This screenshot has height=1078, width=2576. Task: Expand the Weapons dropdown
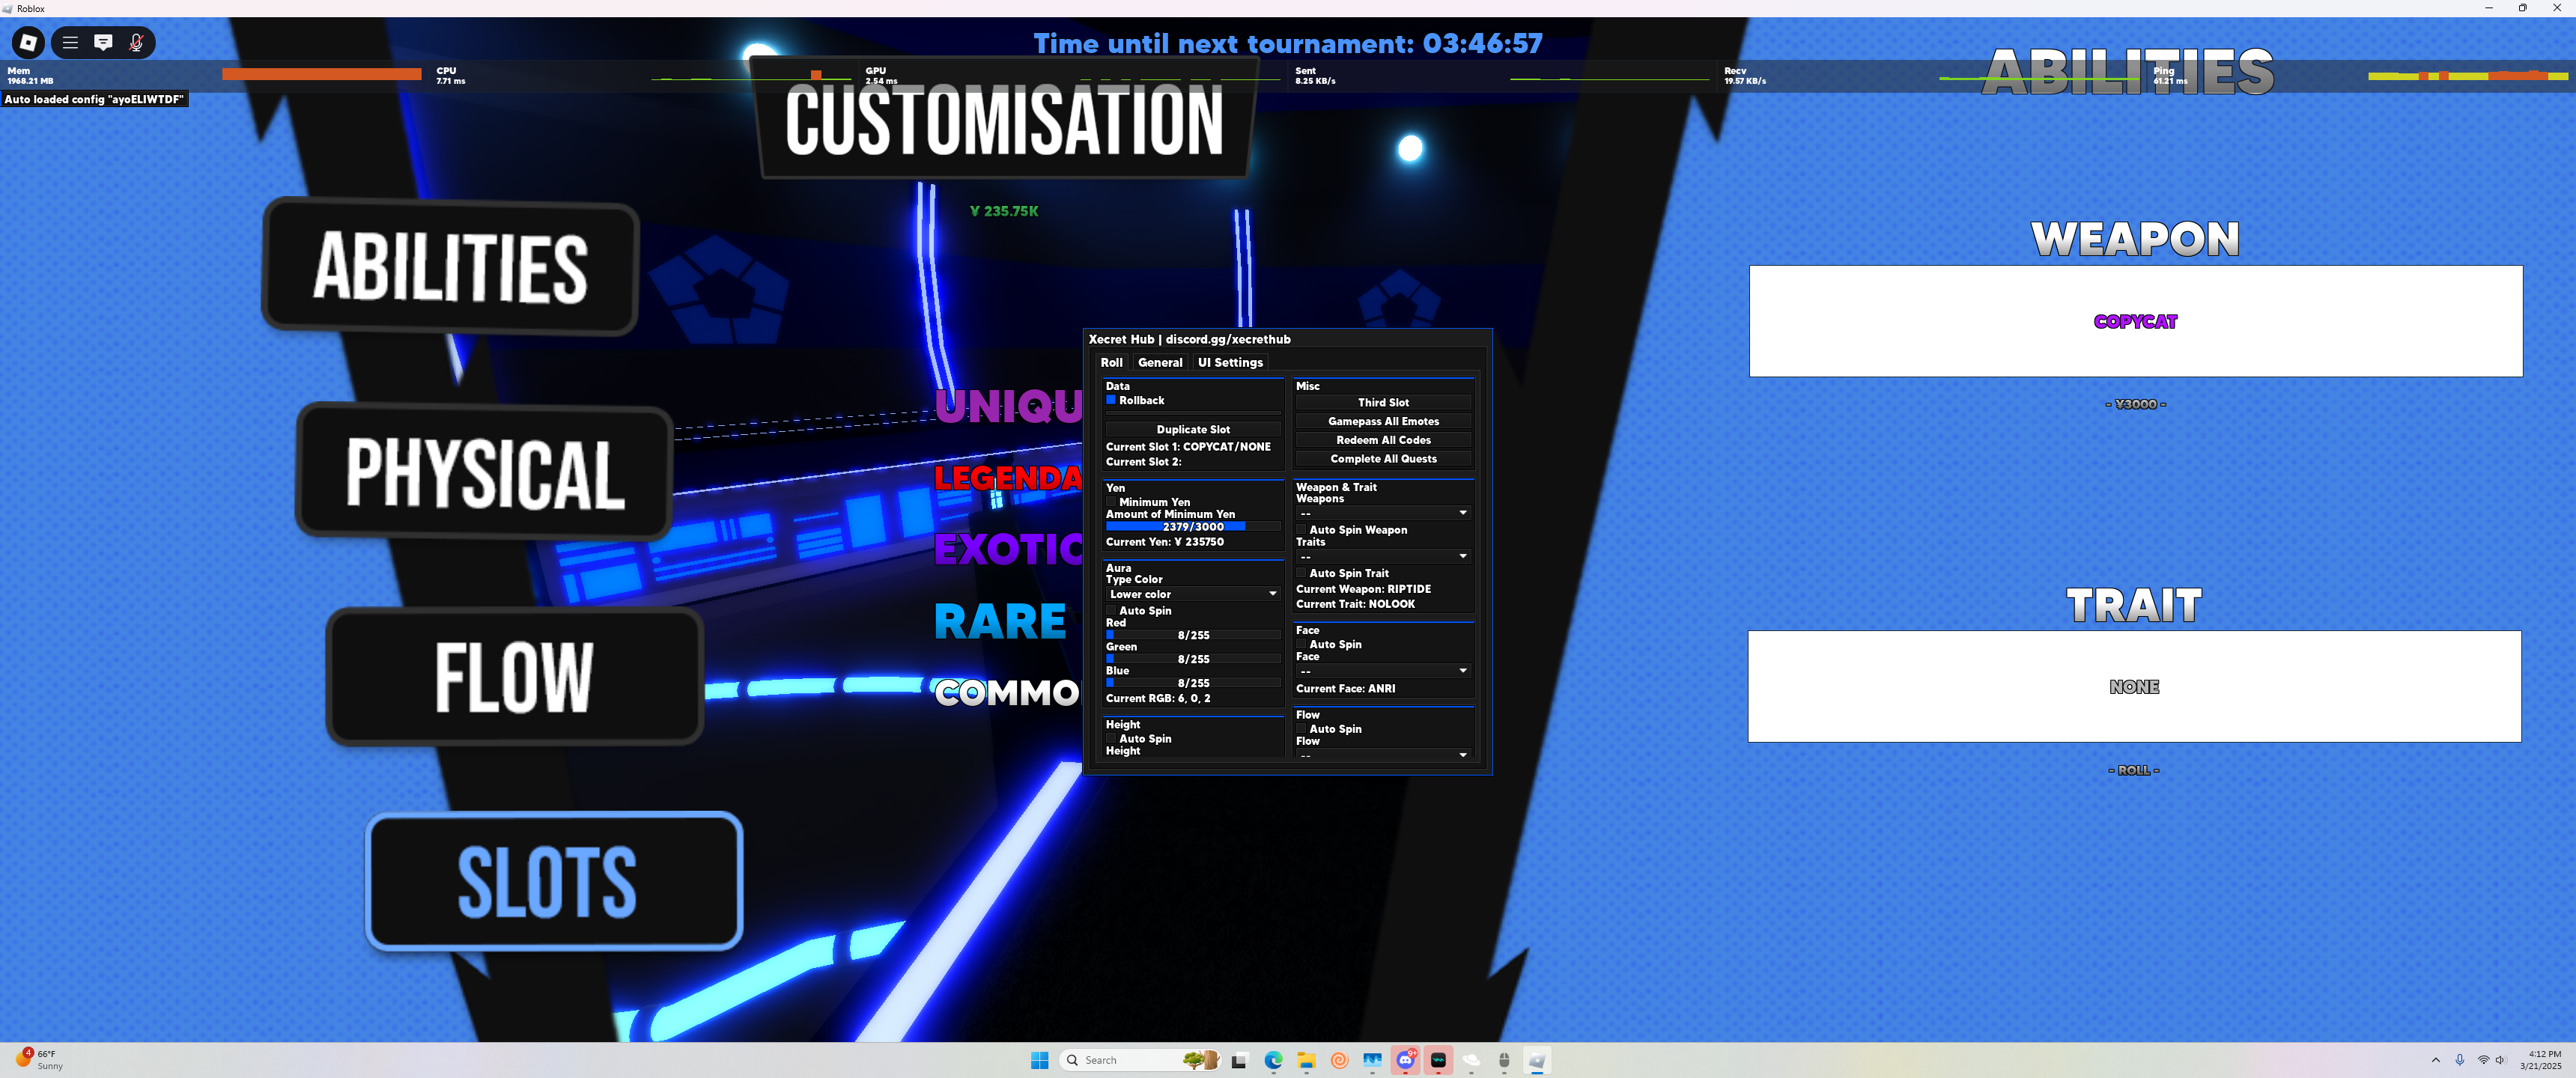pyautogui.click(x=1382, y=513)
